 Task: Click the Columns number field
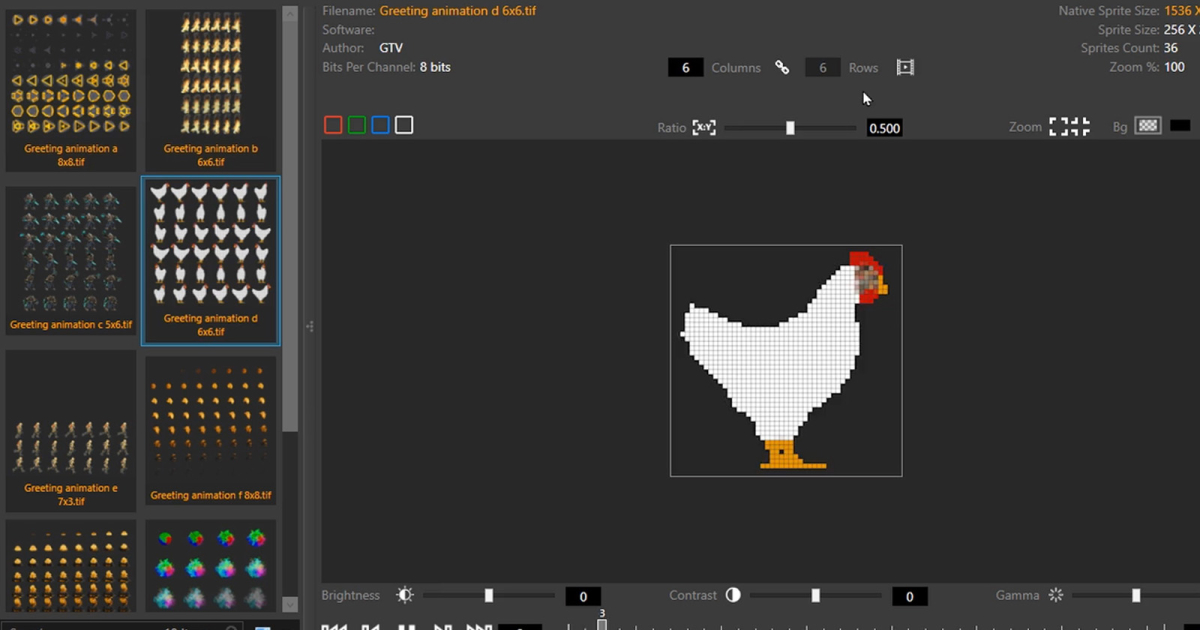coord(685,68)
